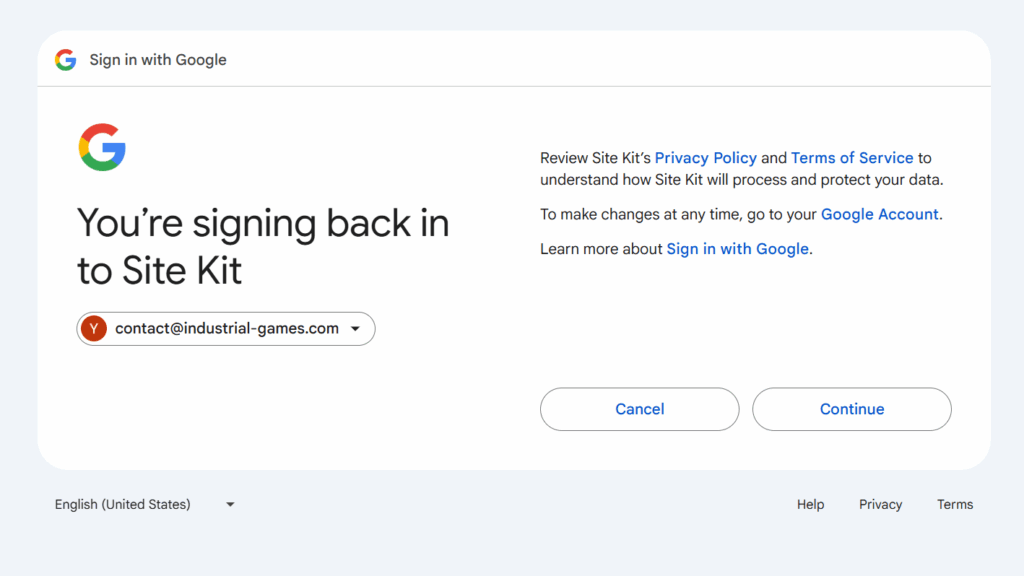Click the "To make changes at any time" text
The width and height of the screenshot is (1024, 576).
640,214
